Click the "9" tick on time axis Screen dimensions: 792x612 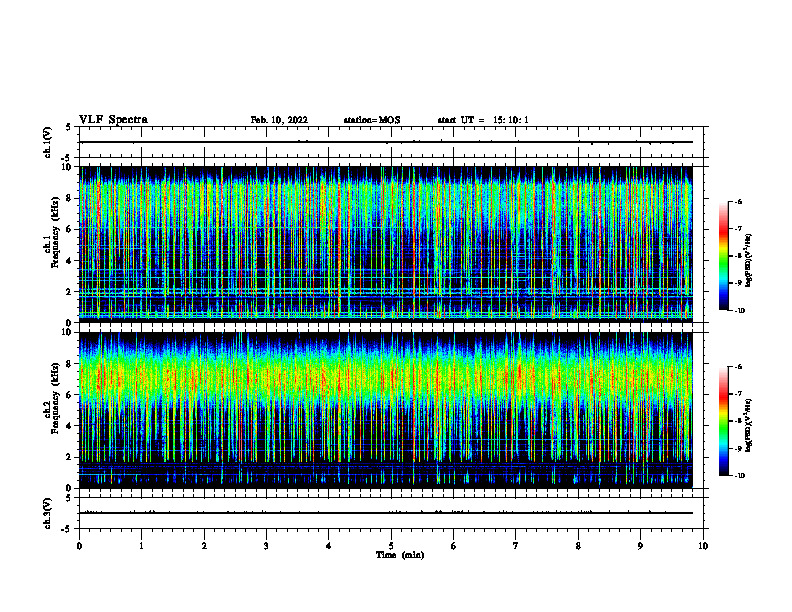click(640, 546)
